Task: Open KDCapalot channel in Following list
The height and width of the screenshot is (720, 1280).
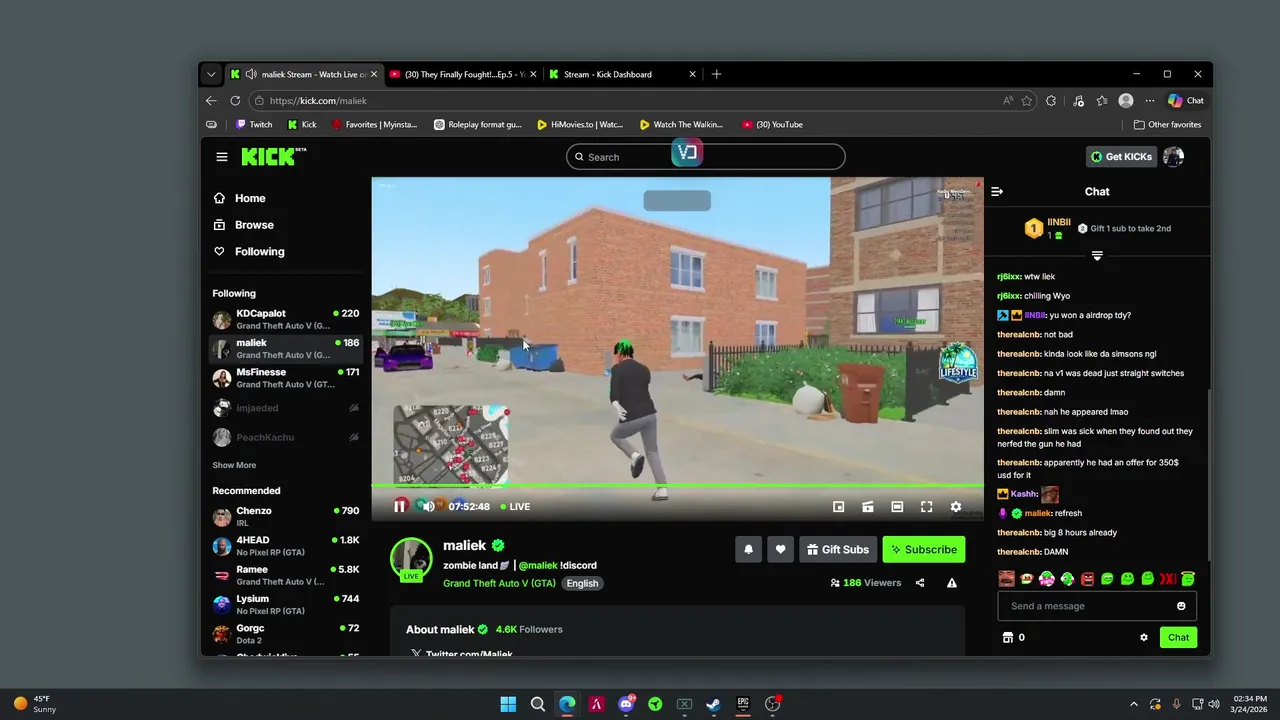Action: coord(286,319)
